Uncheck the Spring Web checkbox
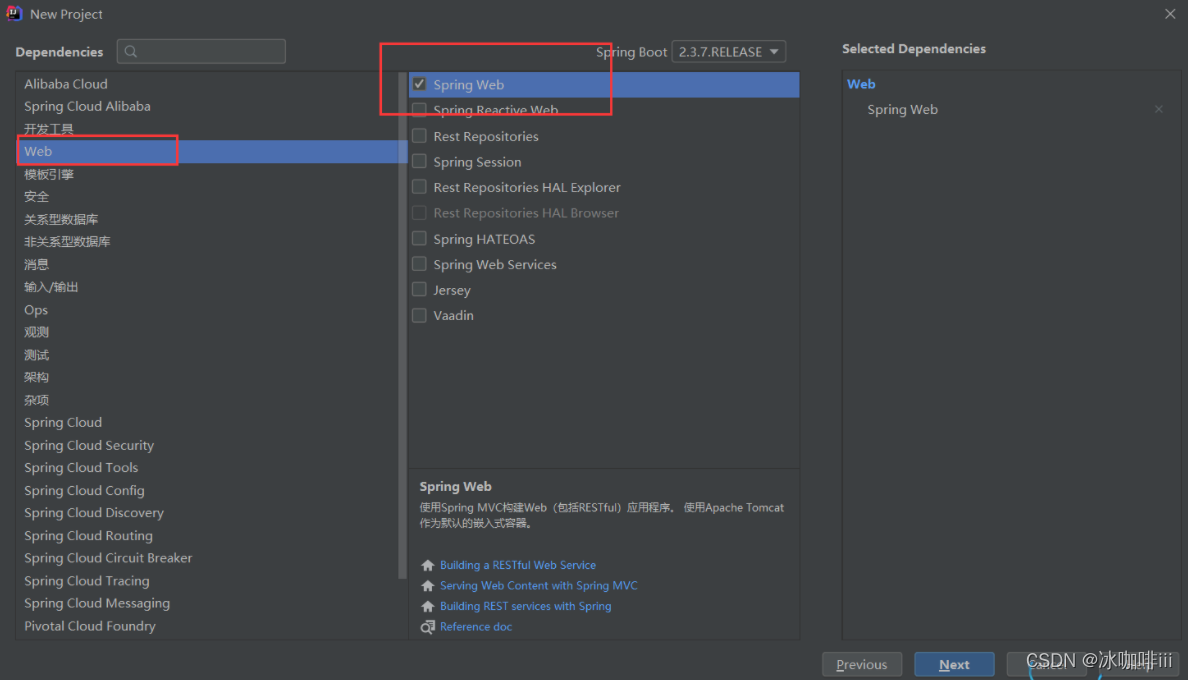 pyautogui.click(x=419, y=84)
